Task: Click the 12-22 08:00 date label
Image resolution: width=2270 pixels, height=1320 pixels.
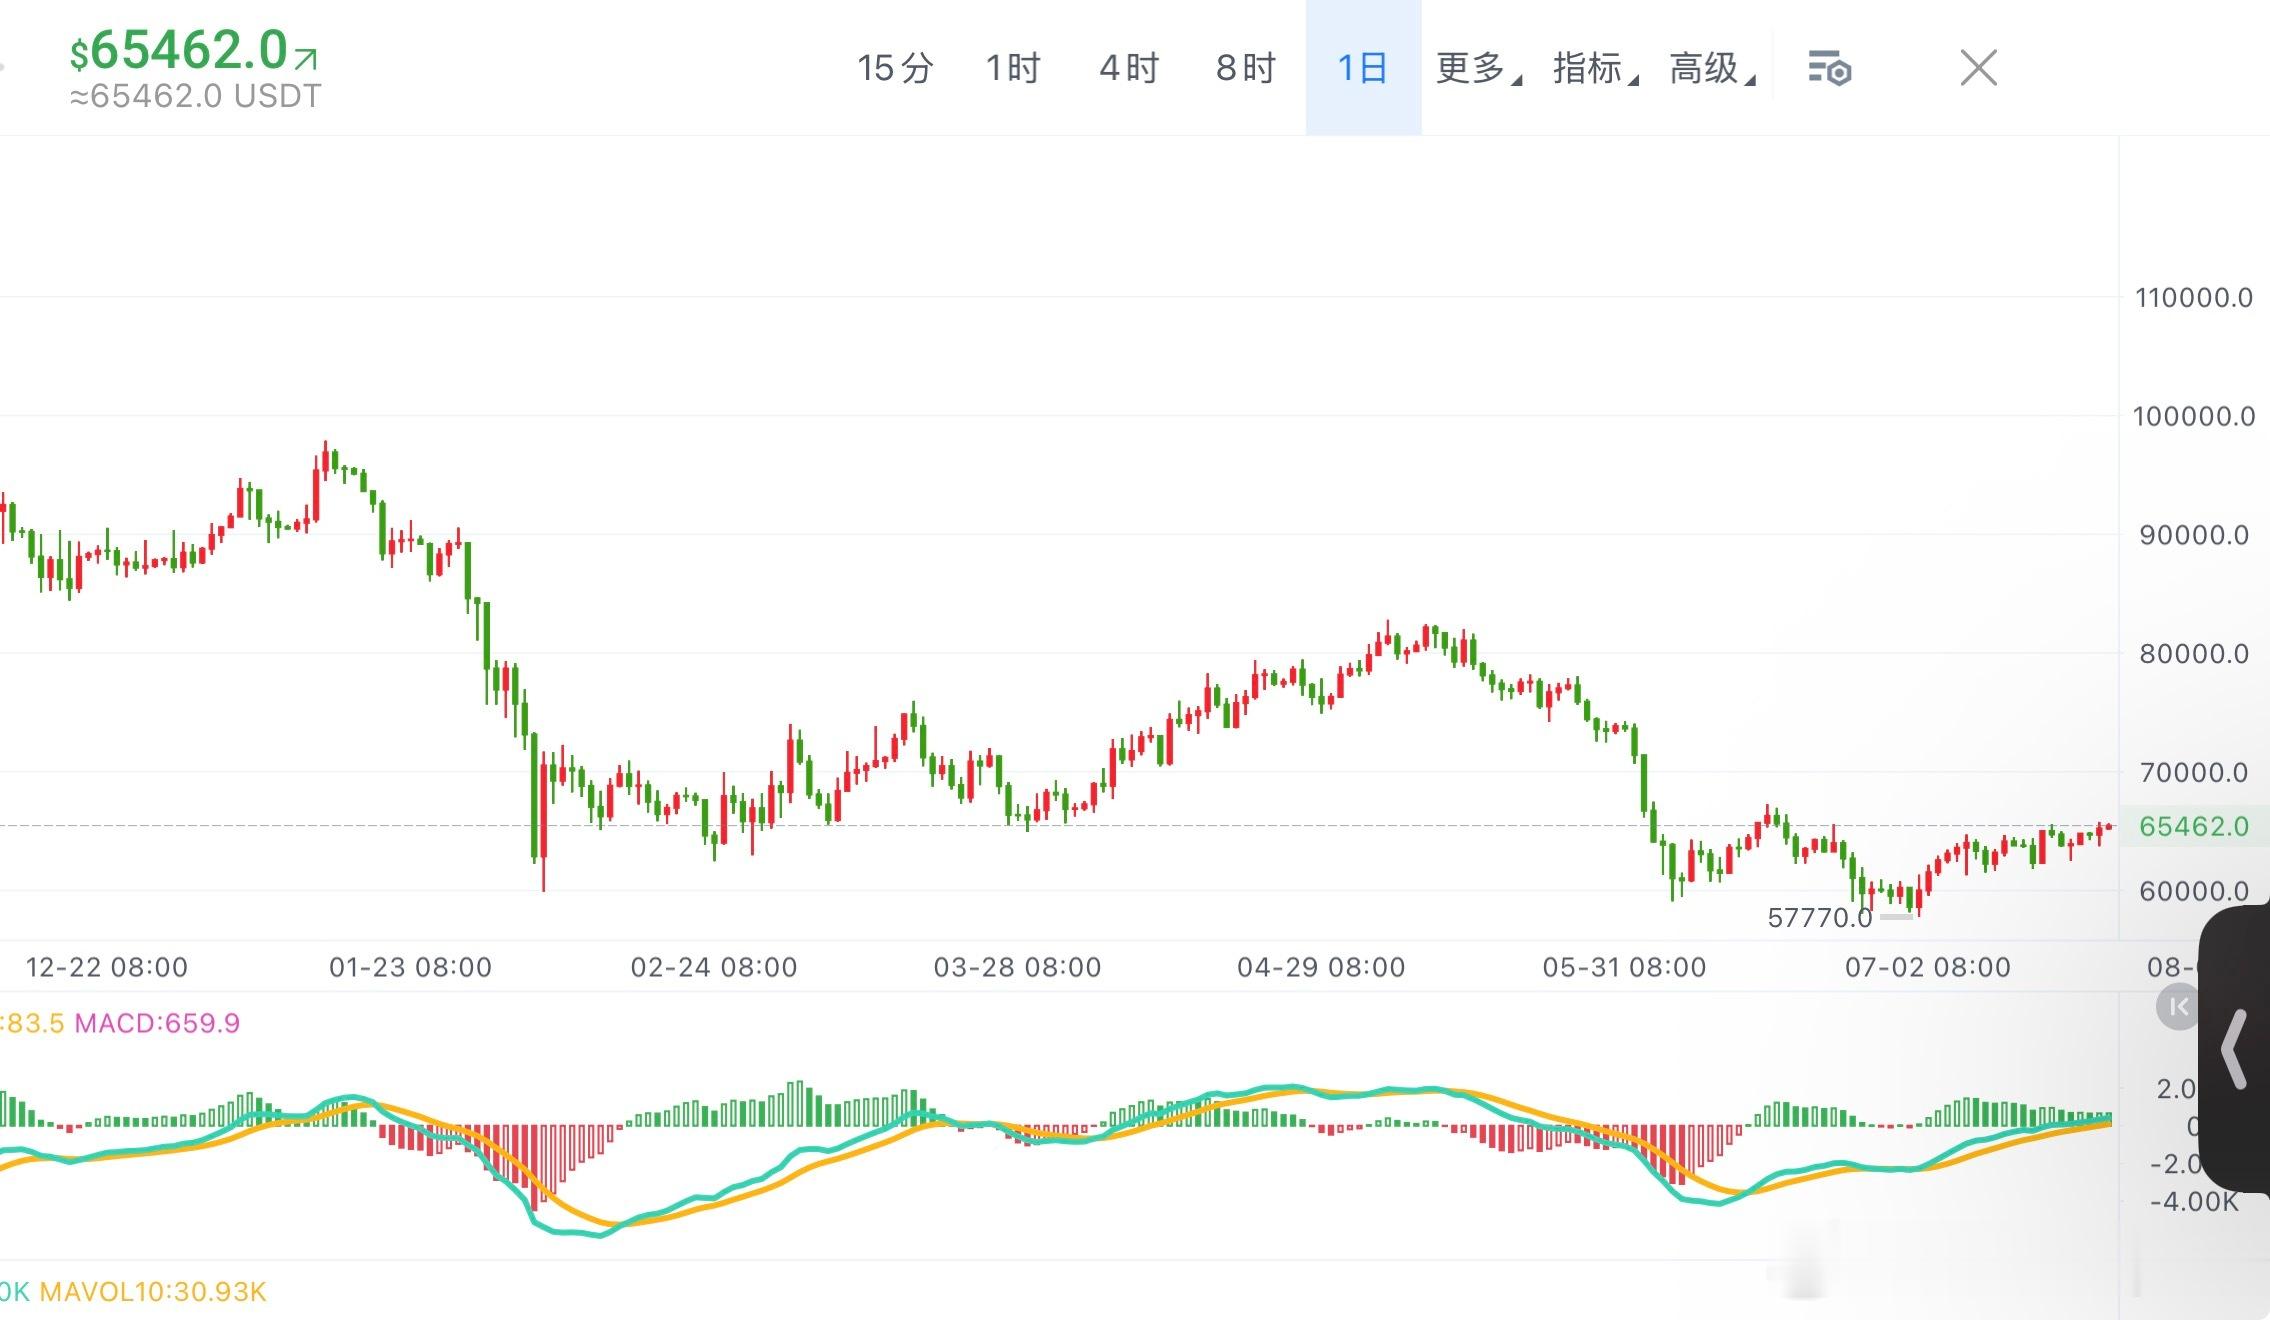Action: pos(106,967)
